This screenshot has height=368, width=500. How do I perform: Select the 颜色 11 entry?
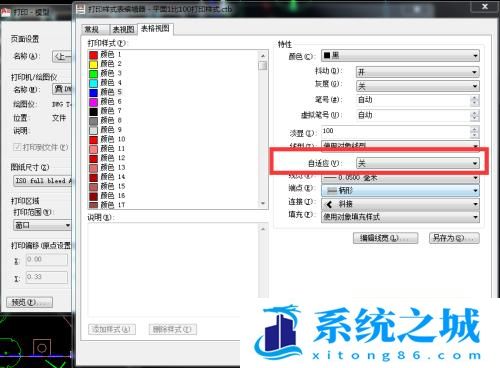pyautogui.click(x=107, y=148)
